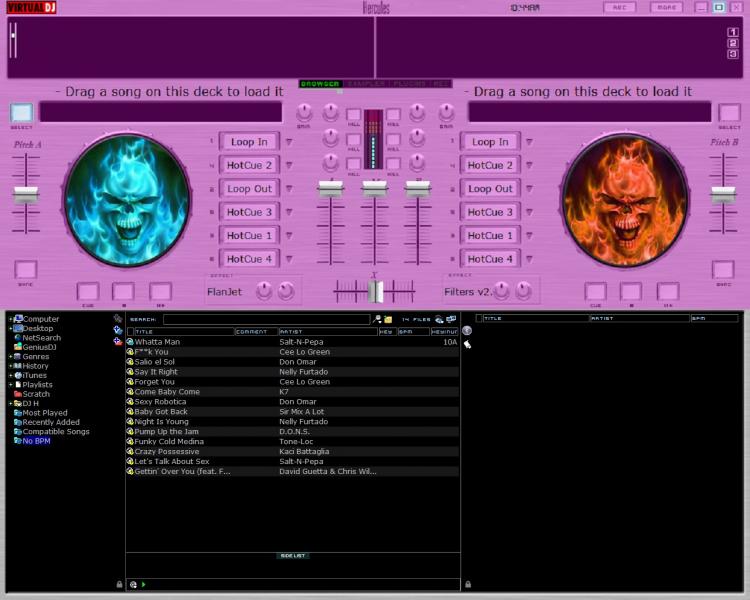The height and width of the screenshot is (600, 750).
Task: Click the blue add-folder icon beside Desktop
Action: pyautogui.click(x=118, y=330)
